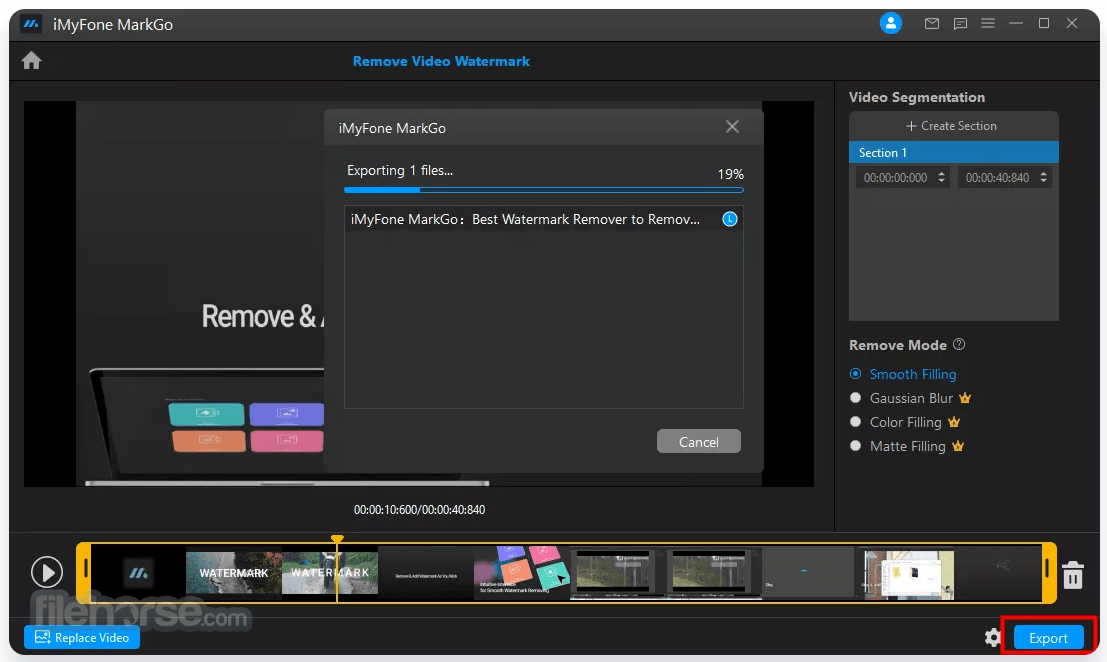Cancel the export in progress
This screenshot has height=662, width=1107.
698,442
